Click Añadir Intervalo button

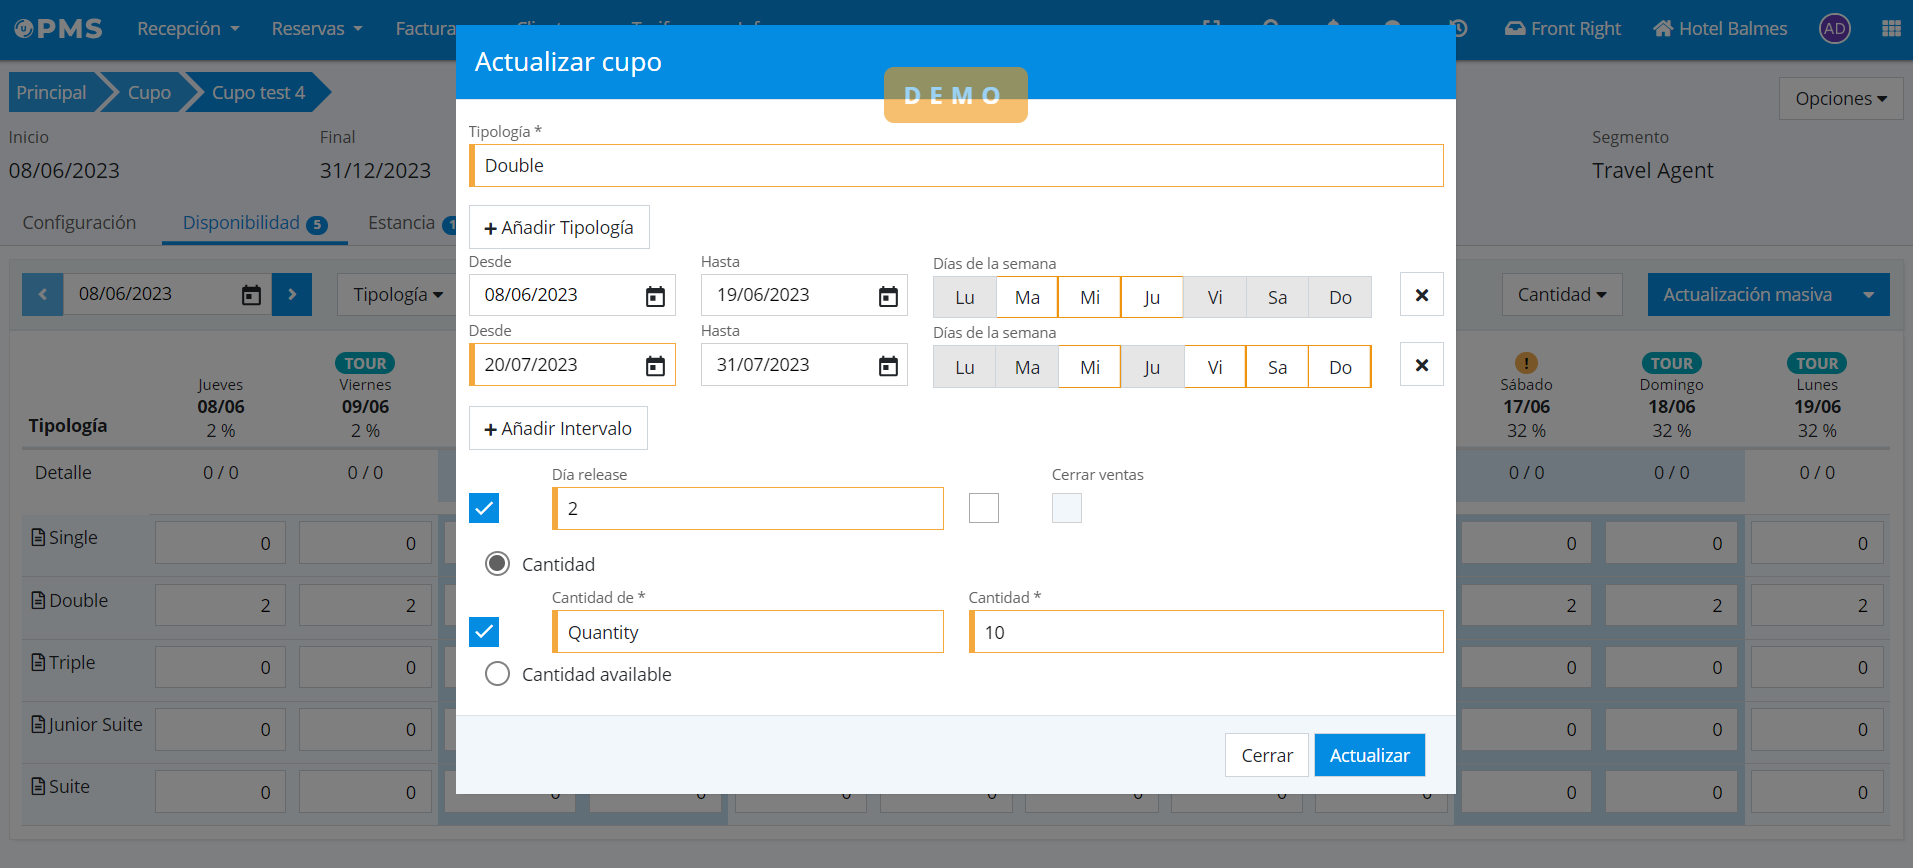[x=558, y=428]
